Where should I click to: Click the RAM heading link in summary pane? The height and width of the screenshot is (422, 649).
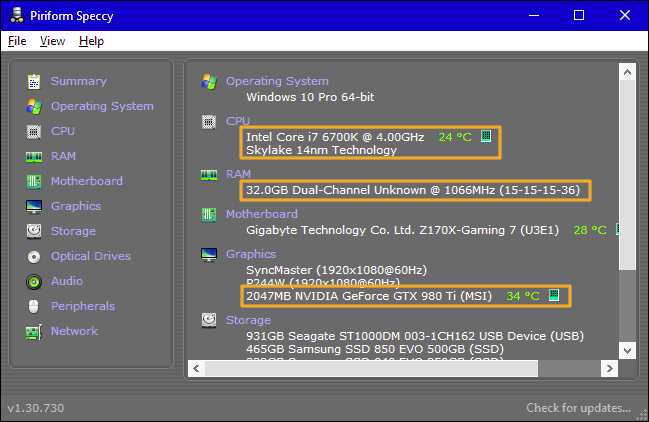pyautogui.click(x=238, y=174)
